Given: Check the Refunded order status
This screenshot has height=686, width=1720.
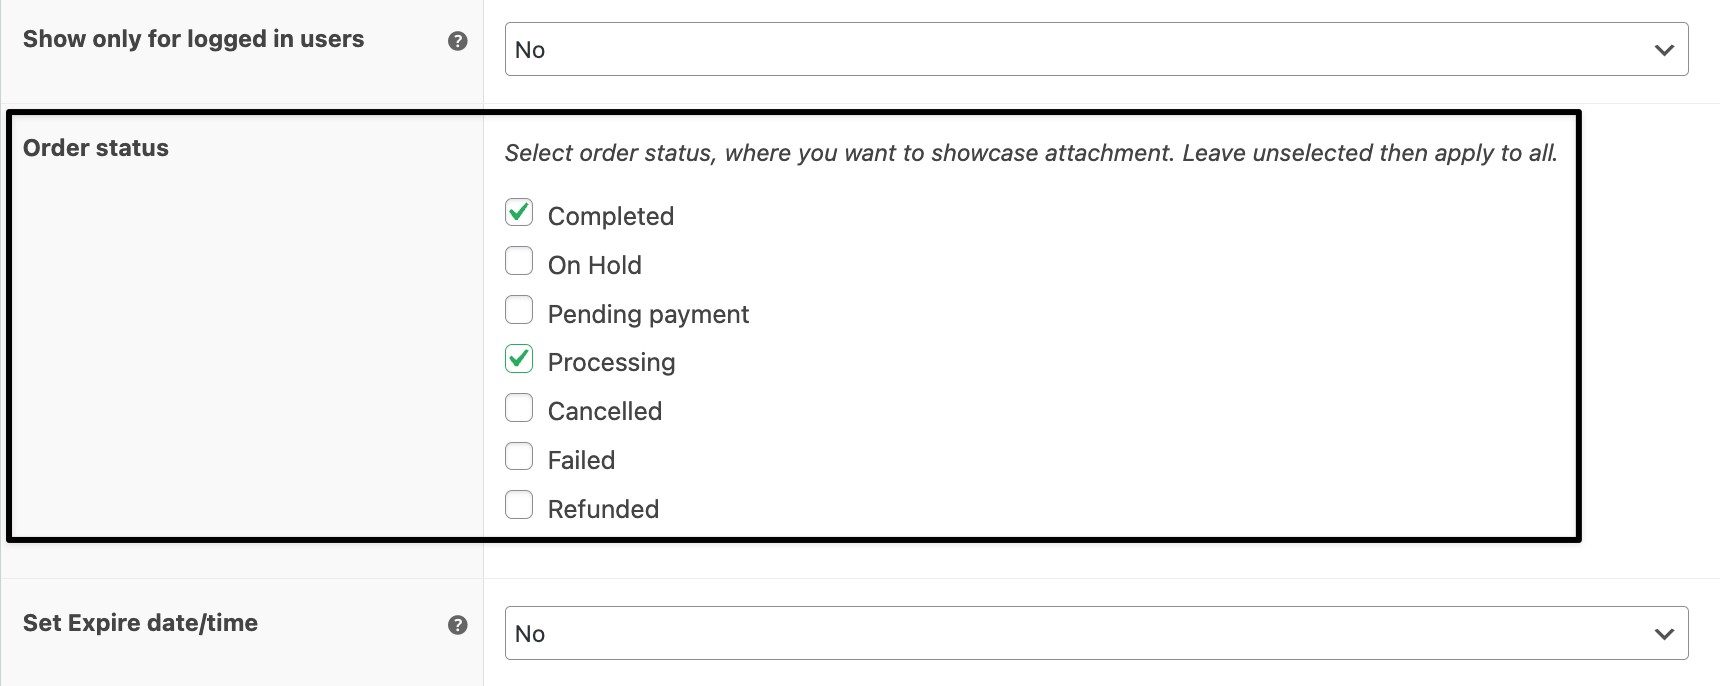Looking at the screenshot, I should click(519, 505).
